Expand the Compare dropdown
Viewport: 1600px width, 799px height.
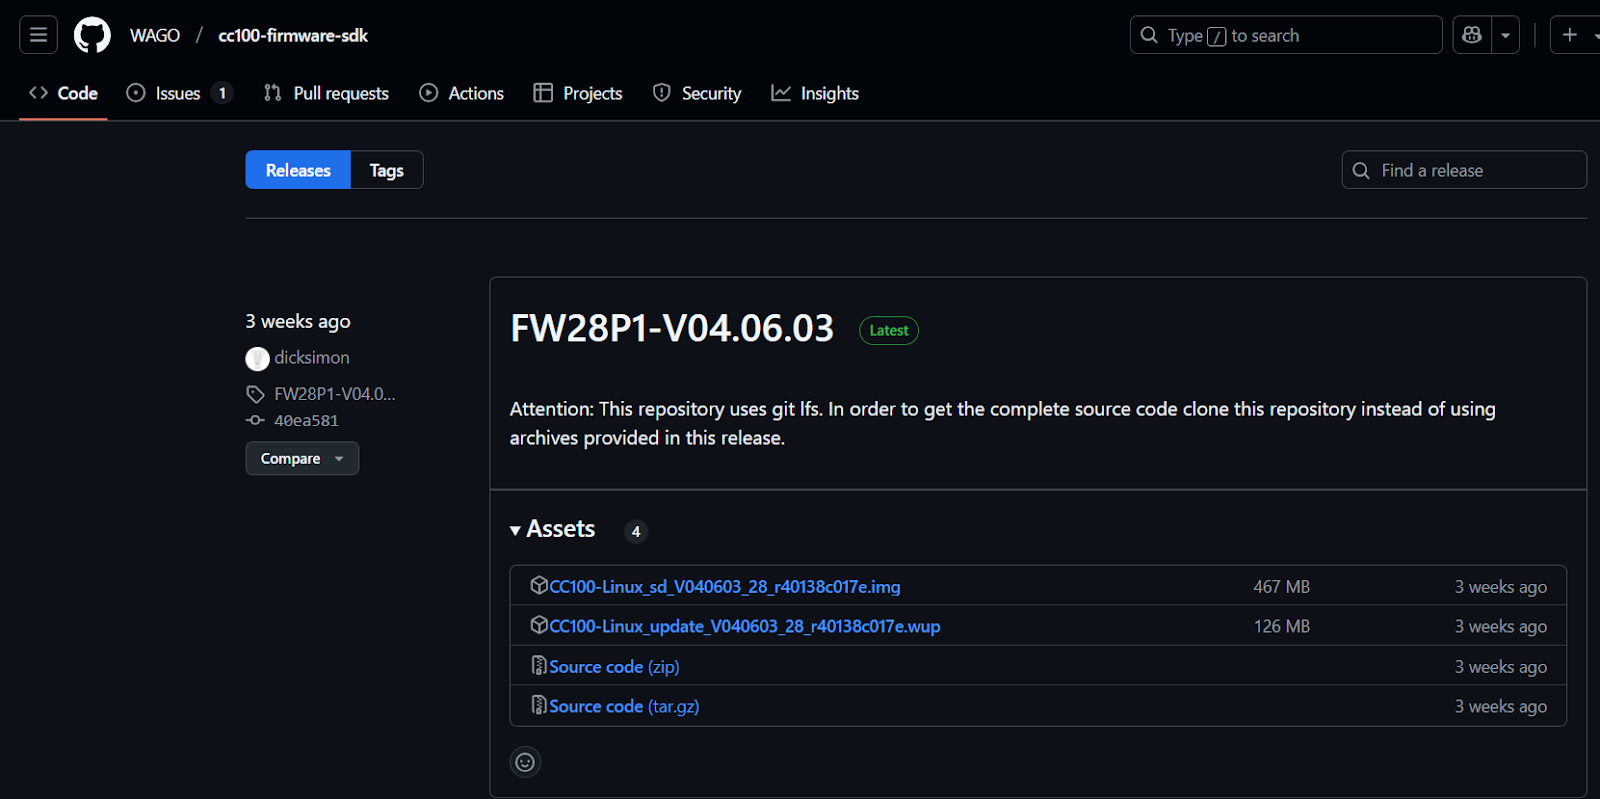302,458
